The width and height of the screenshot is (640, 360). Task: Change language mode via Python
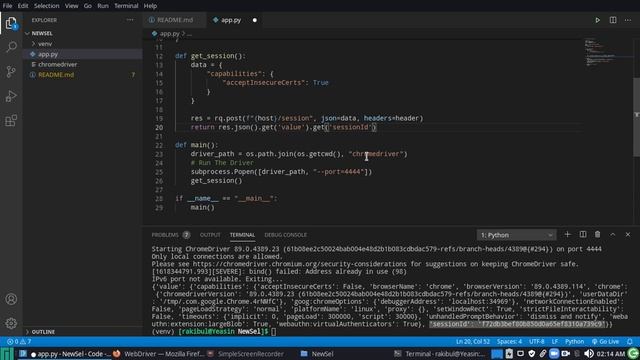tap(574, 342)
